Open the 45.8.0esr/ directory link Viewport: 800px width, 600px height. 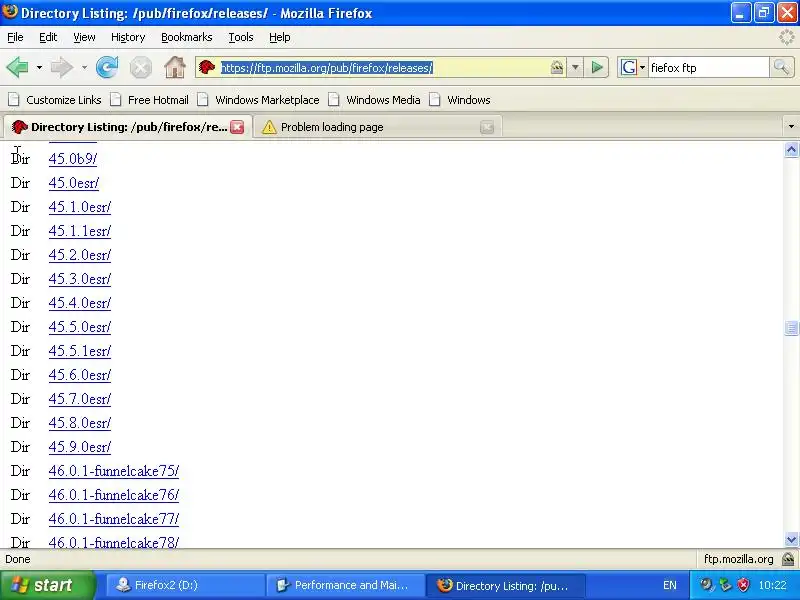tap(80, 422)
